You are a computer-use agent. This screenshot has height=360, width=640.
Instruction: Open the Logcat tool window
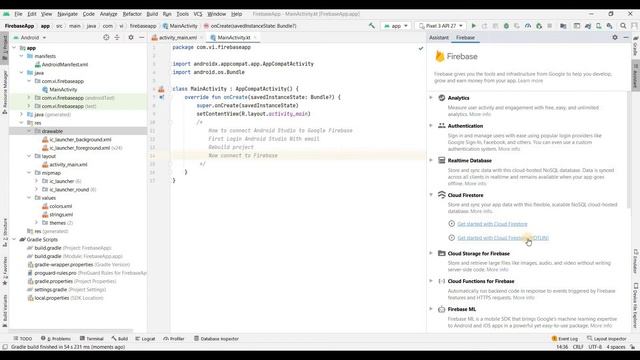[x=145, y=339]
